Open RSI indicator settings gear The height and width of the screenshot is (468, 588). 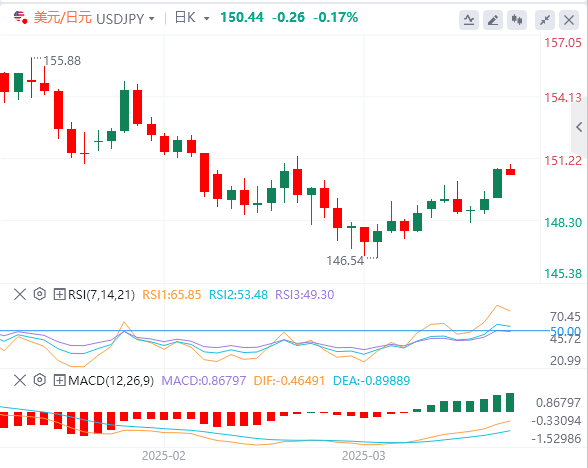39,294
